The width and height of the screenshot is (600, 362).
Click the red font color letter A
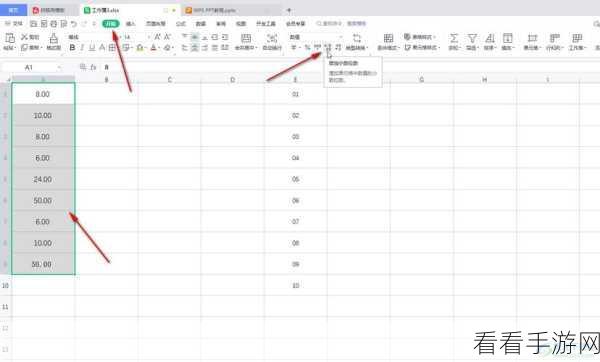point(153,47)
